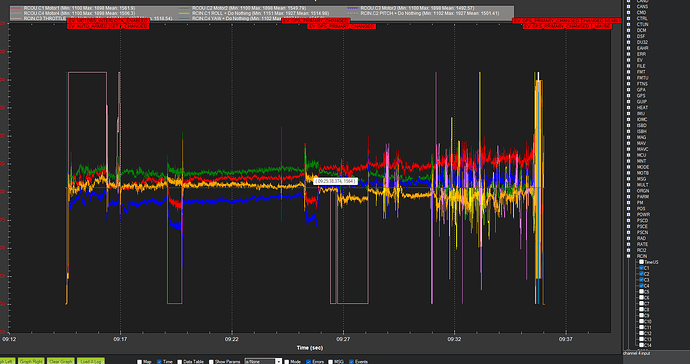Click the Clear Graph button
Viewport: 690px width, 364px height.
coord(61,361)
